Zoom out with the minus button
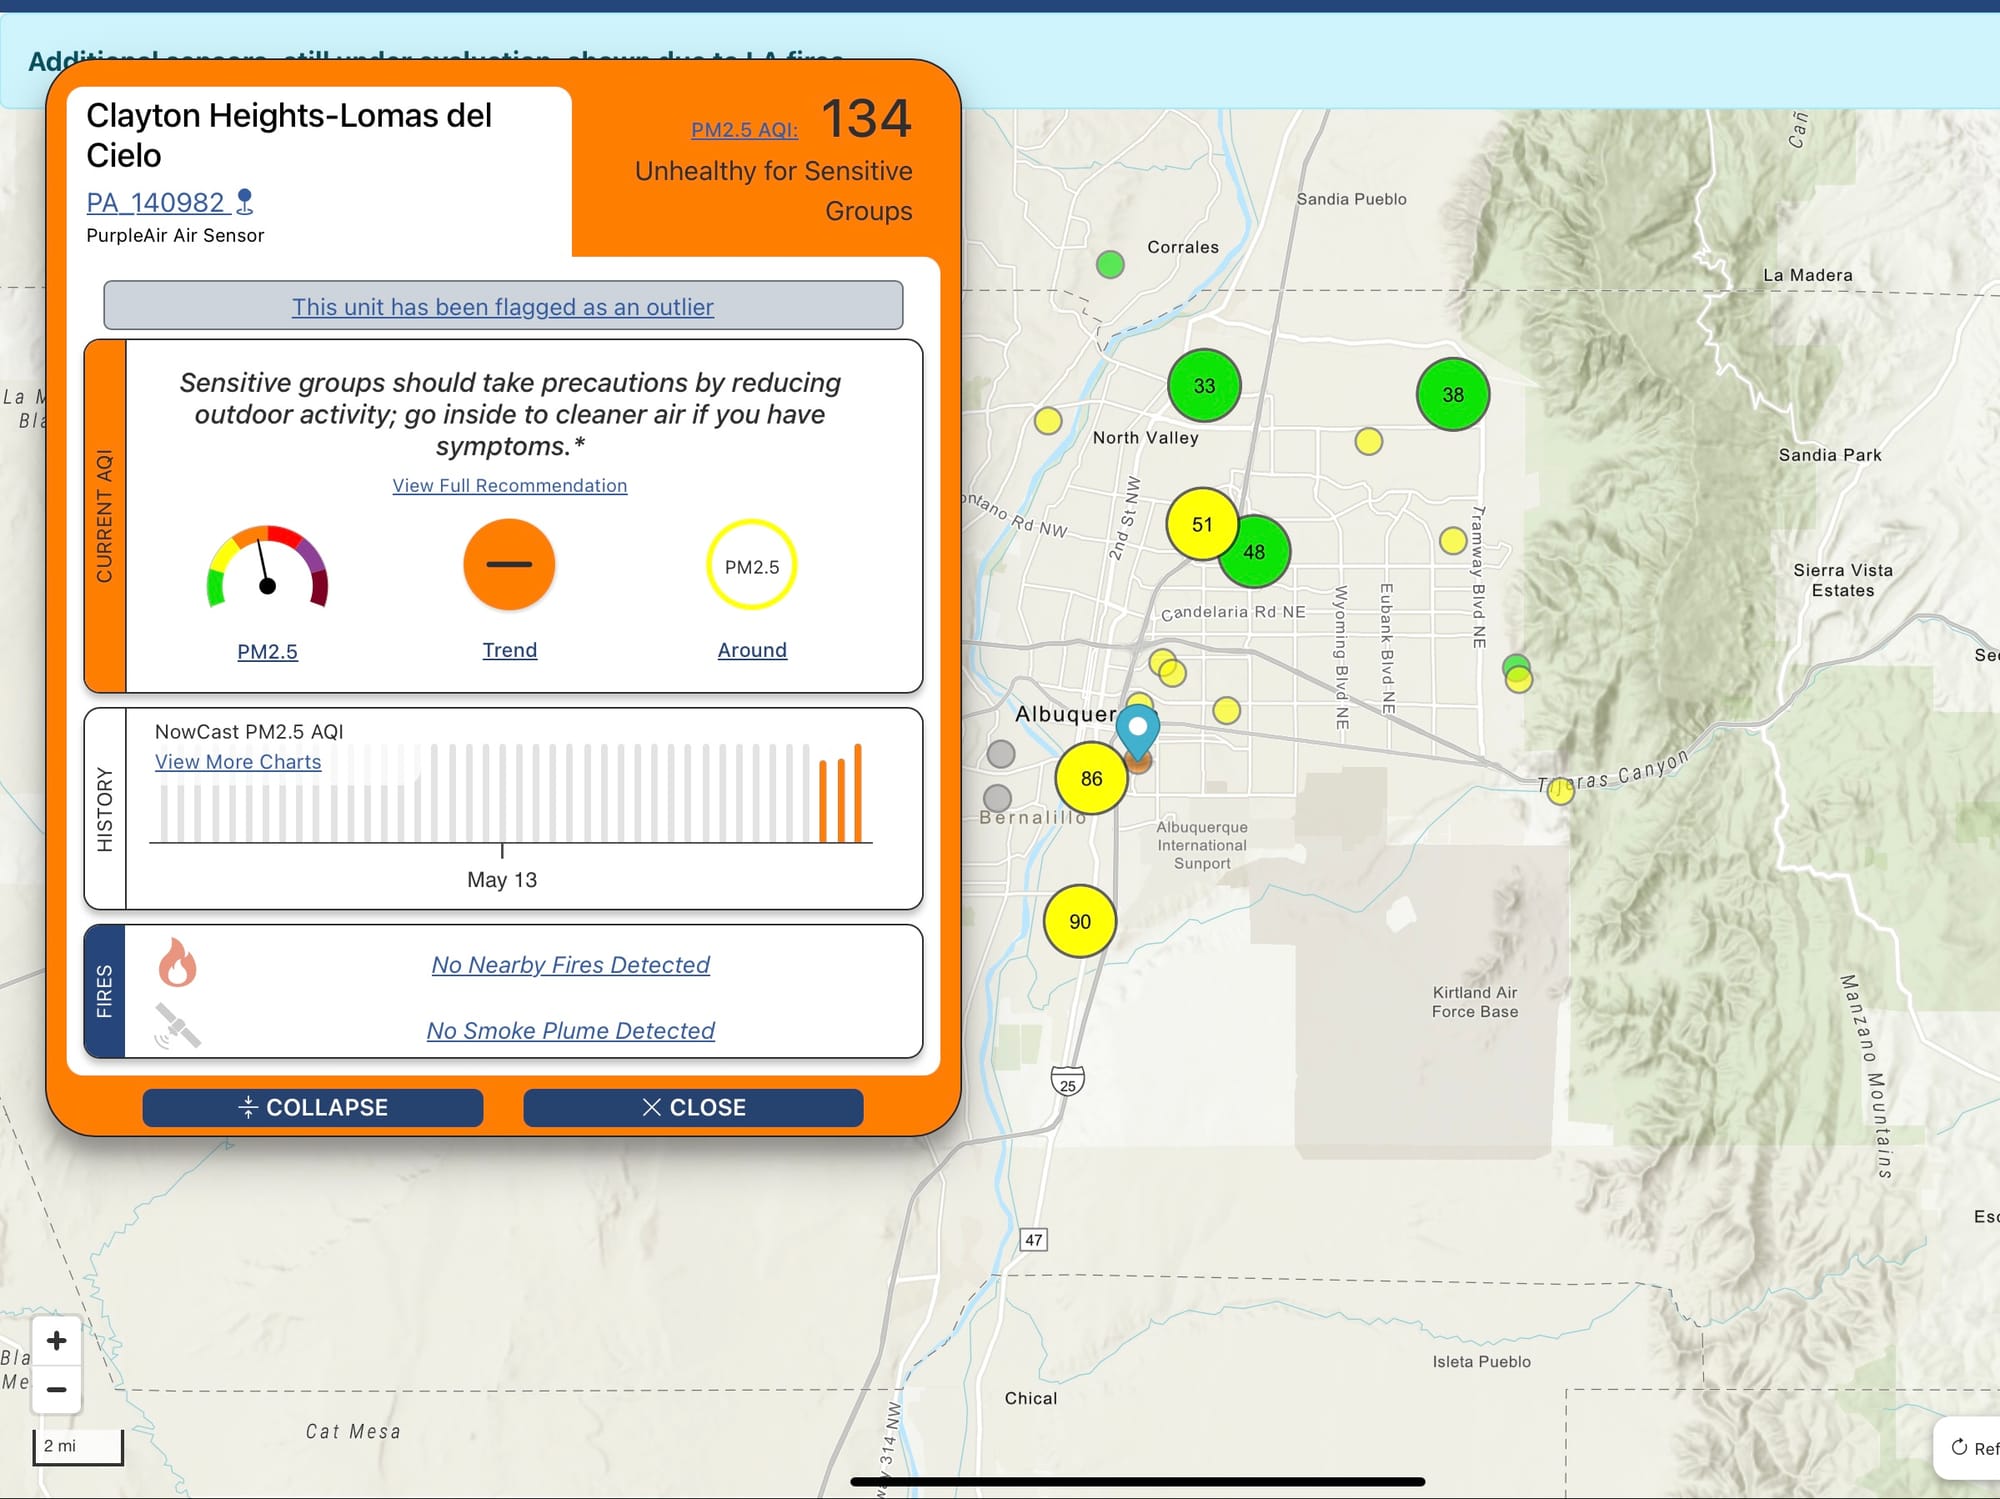This screenshot has height=1499, width=2000. 57,1389
